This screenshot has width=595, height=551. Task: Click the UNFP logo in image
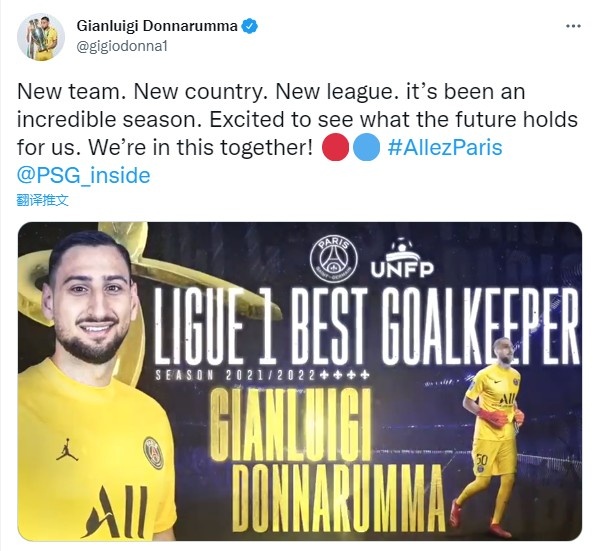tap(402, 258)
